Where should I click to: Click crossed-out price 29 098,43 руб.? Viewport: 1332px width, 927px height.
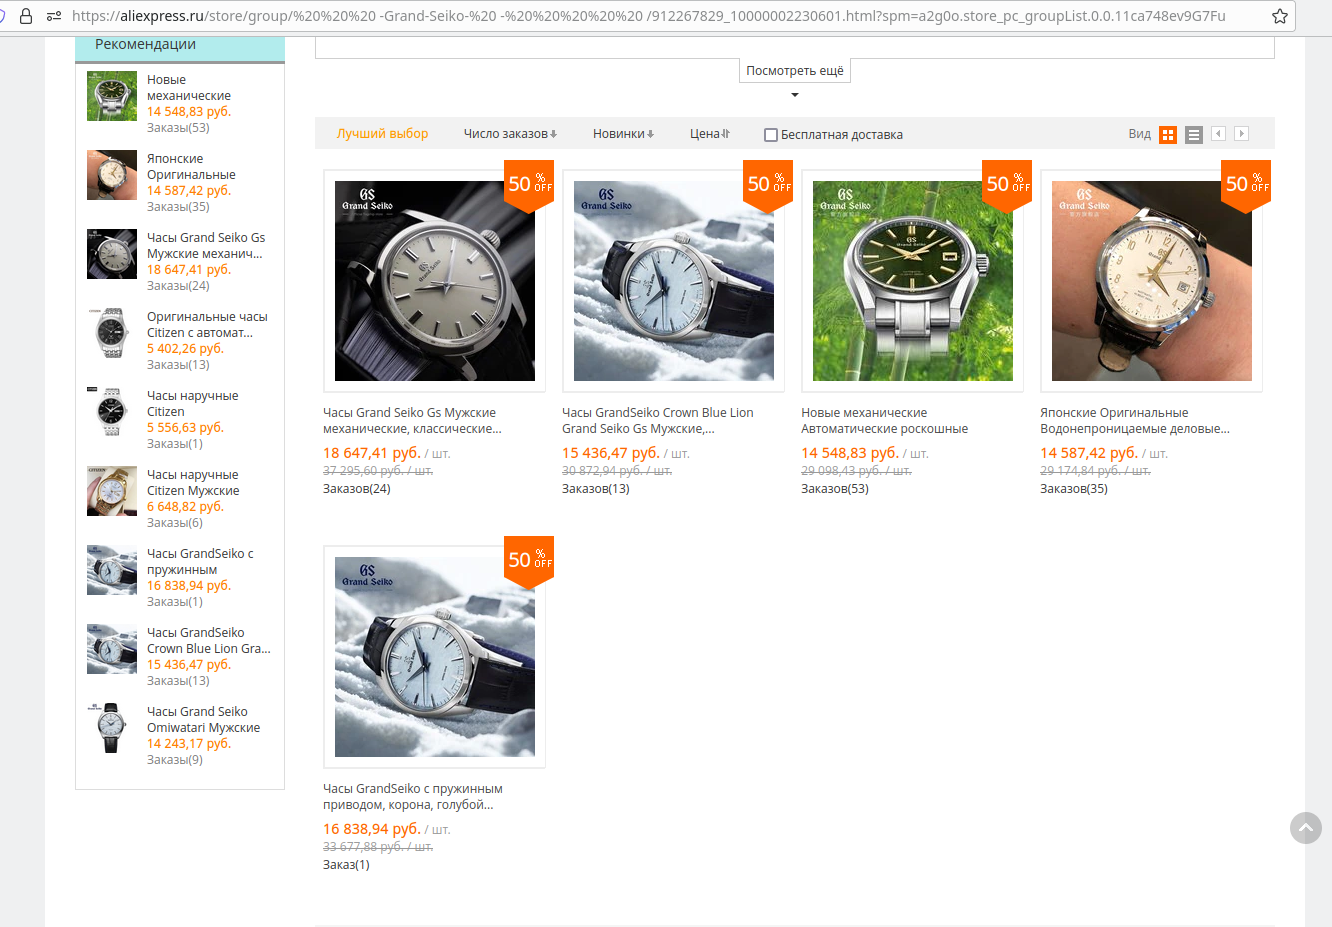856,471
